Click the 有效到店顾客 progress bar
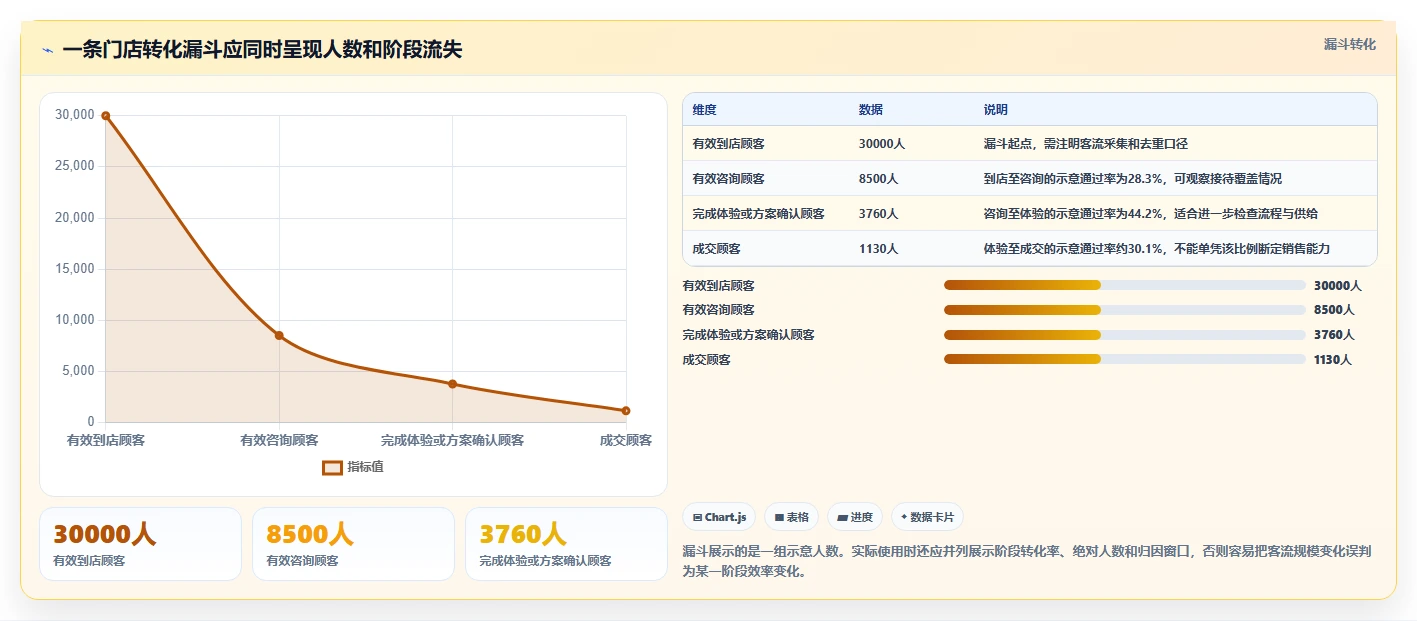 (1125, 285)
